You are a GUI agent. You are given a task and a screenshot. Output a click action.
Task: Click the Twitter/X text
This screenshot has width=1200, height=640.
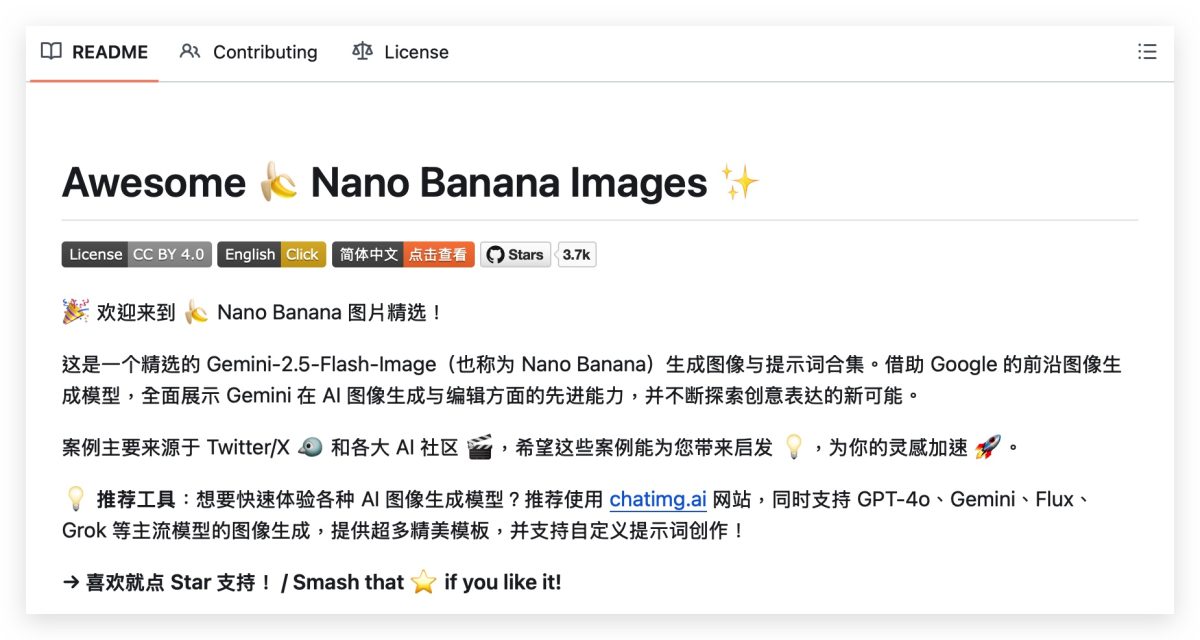pyautogui.click(x=248, y=448)
